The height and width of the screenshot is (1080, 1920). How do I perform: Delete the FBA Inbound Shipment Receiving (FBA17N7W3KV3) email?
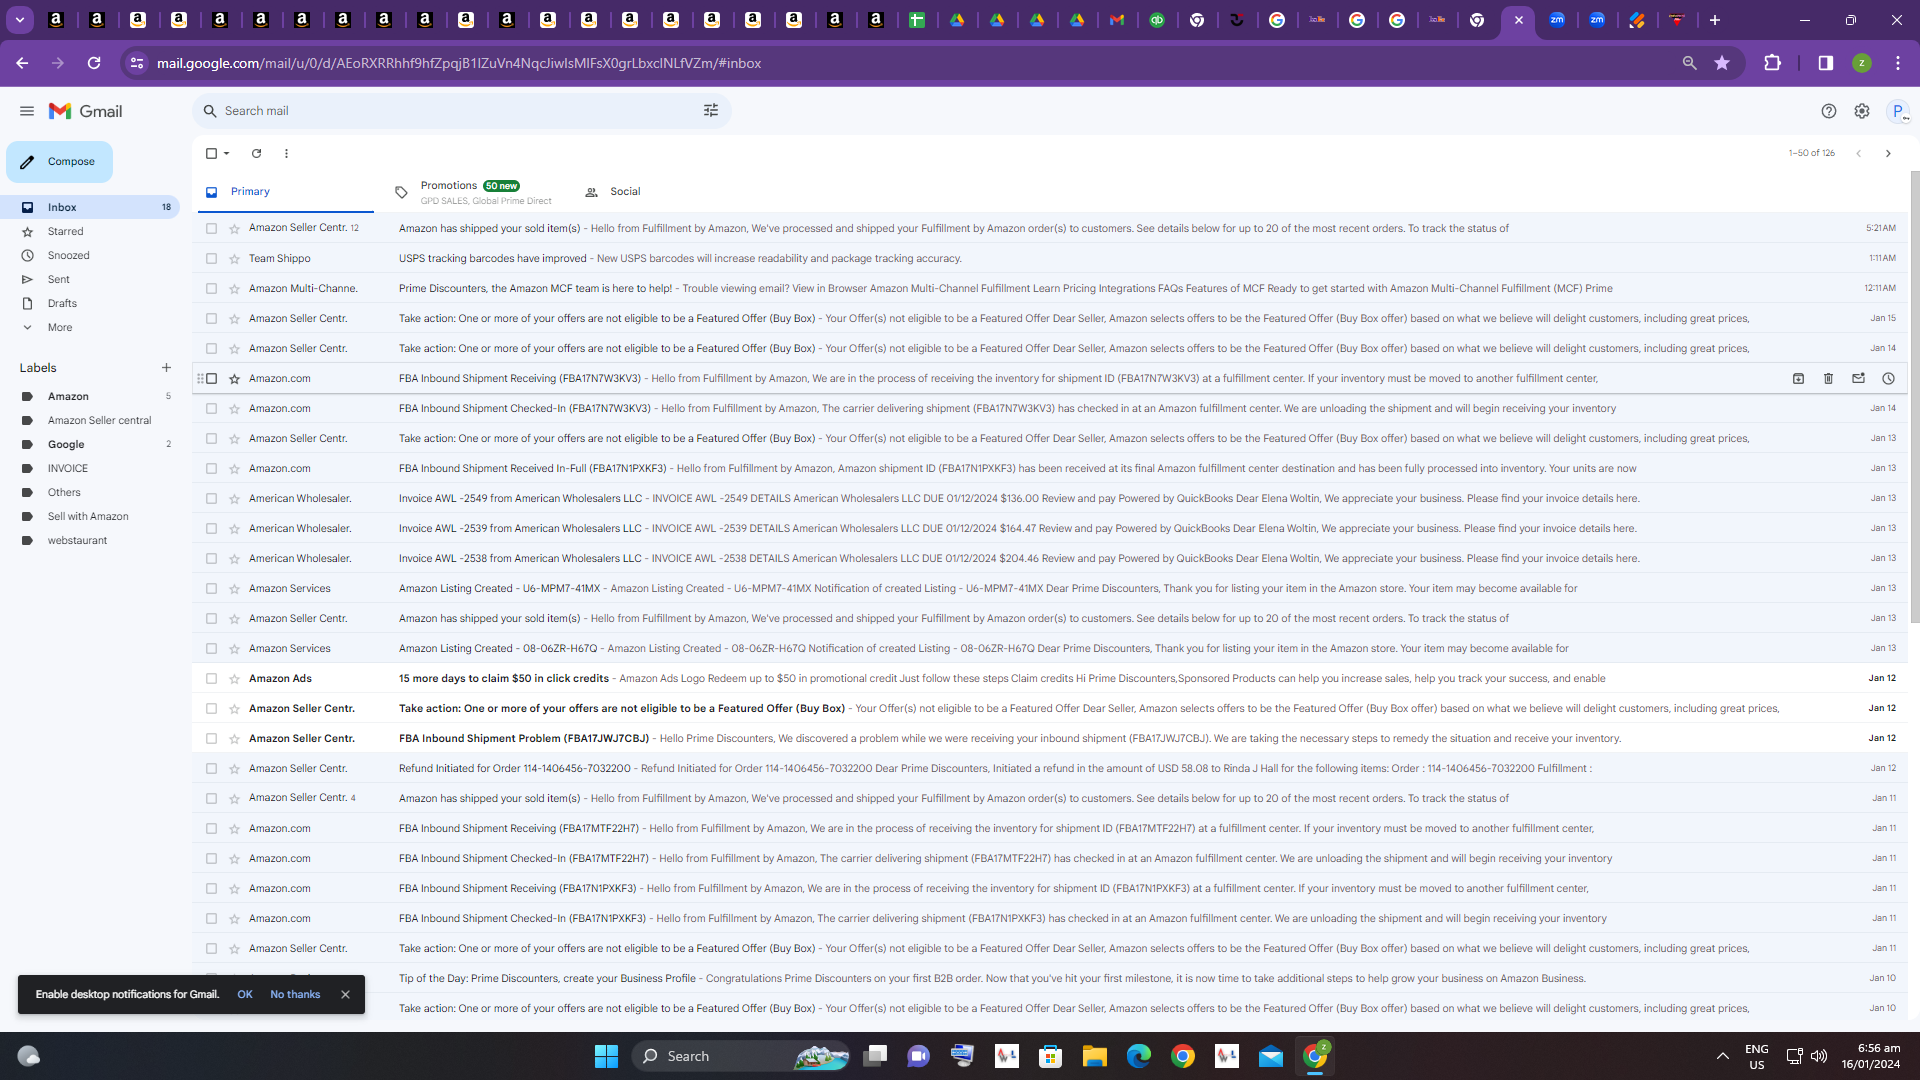point(1828,378)
